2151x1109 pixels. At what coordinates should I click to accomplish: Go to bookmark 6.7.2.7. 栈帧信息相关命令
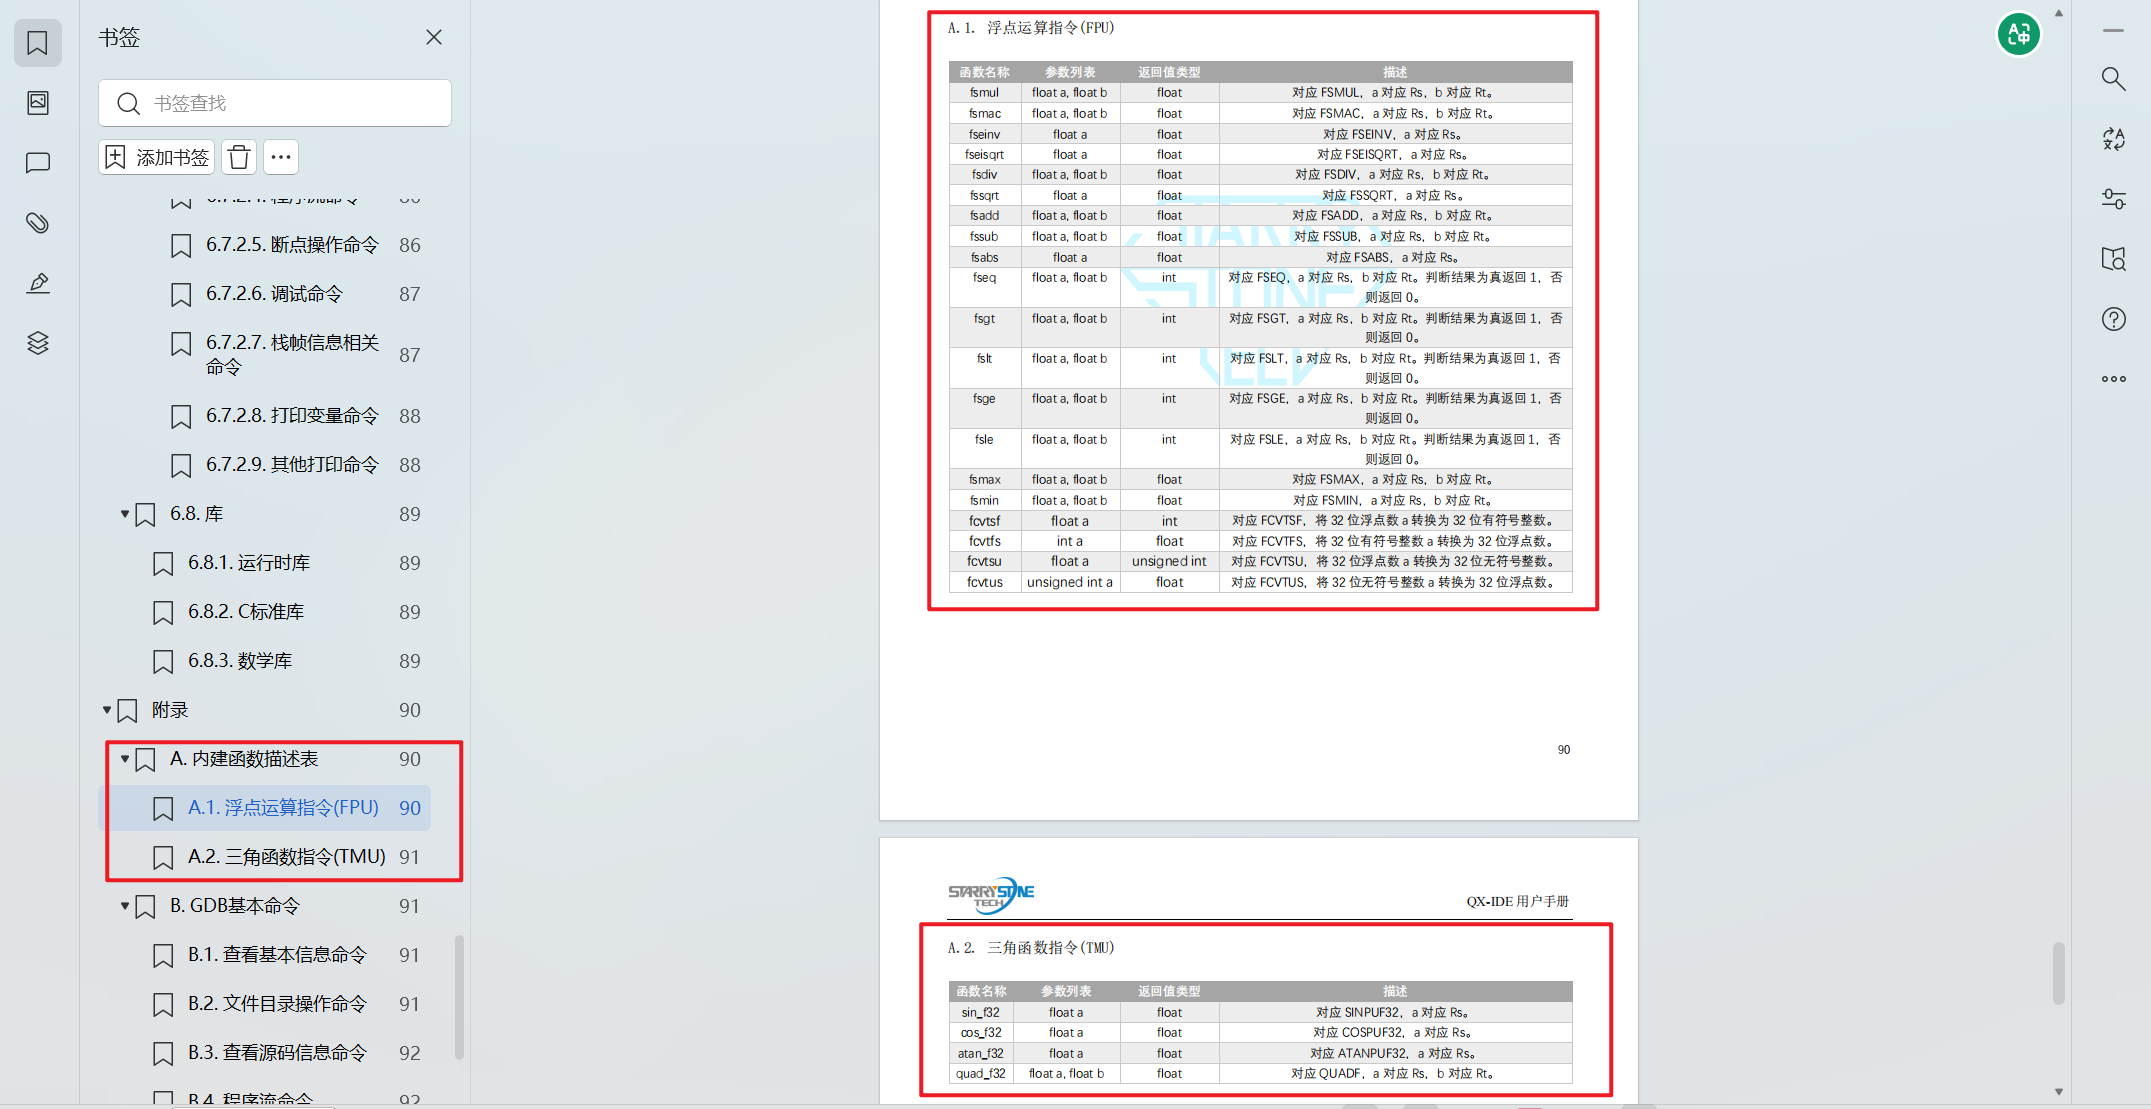[292, 355]
